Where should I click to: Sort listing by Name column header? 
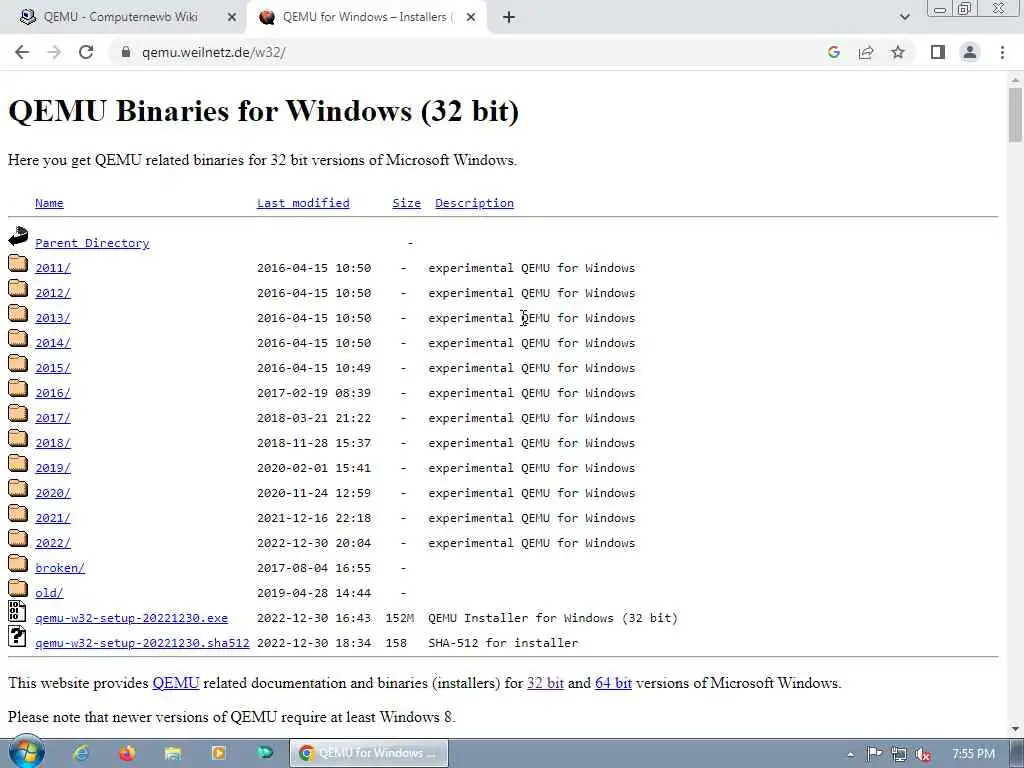click(x=49, y=203)
